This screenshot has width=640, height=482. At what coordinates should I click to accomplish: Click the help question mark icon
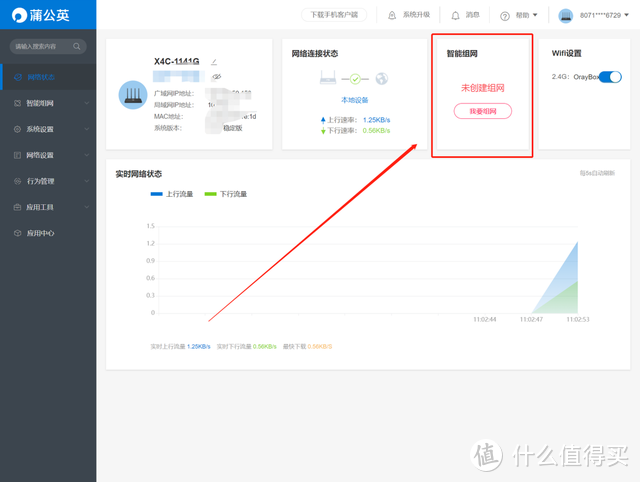(505, 16)
